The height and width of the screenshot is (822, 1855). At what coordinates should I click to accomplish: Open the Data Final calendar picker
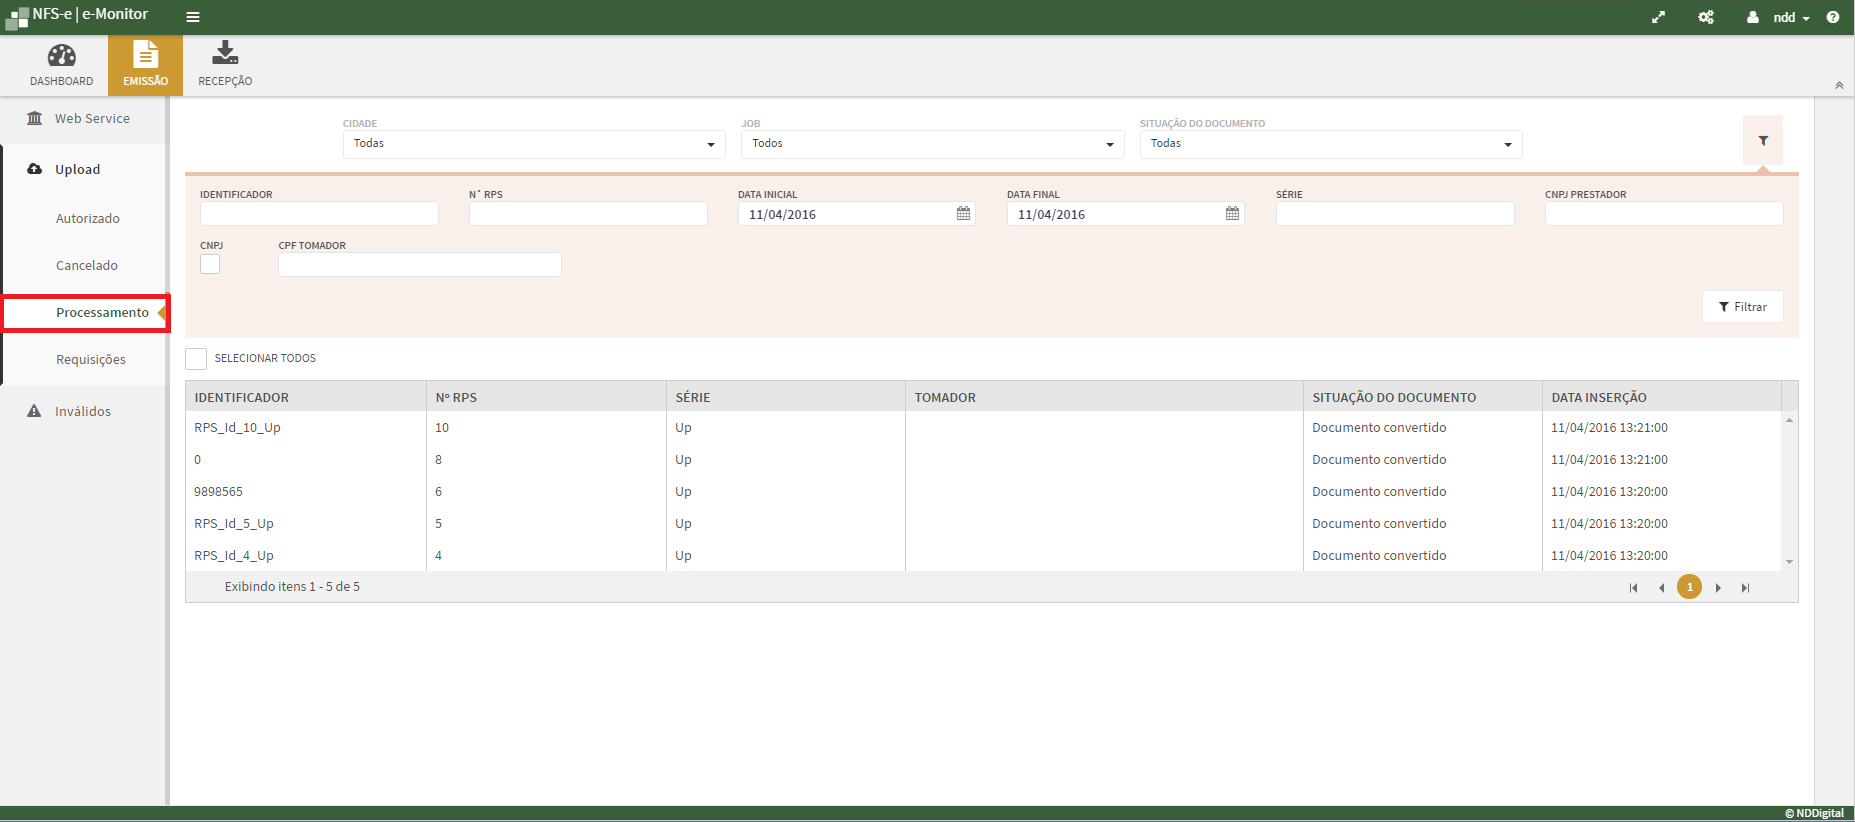coord(1232,214)
